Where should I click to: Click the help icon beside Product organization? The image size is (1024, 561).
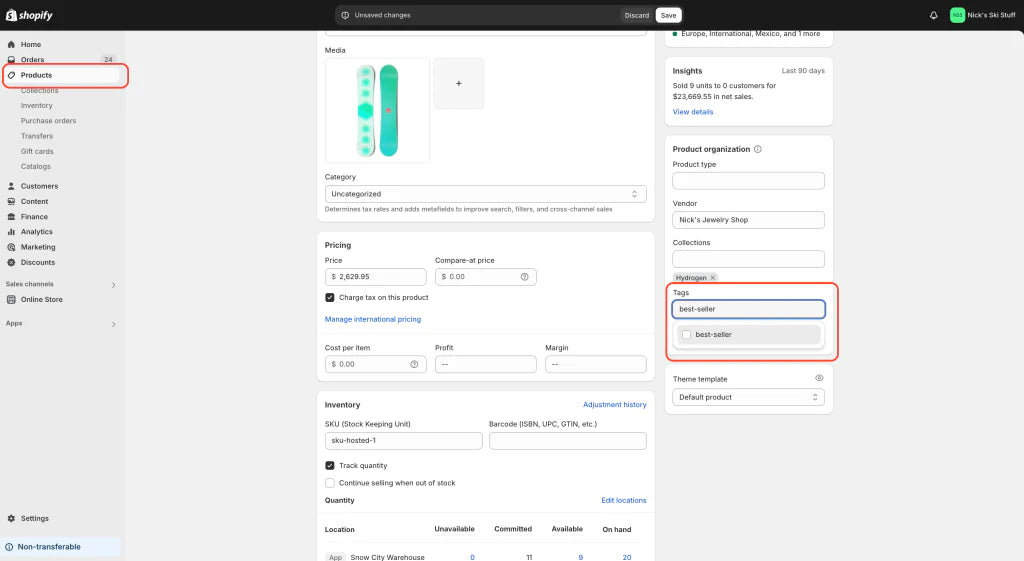coord(758,149)
